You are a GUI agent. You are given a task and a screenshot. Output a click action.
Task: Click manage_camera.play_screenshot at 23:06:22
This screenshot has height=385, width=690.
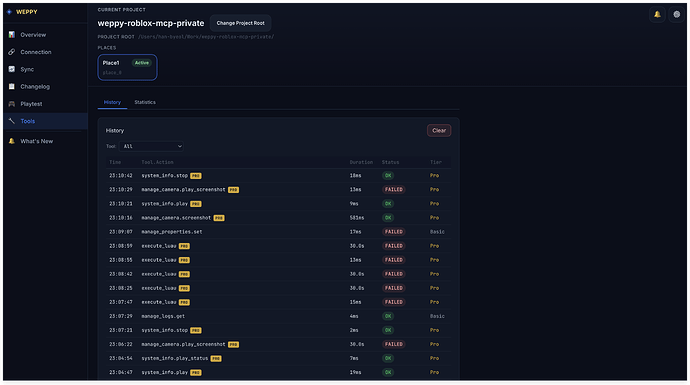pos(183,345)
